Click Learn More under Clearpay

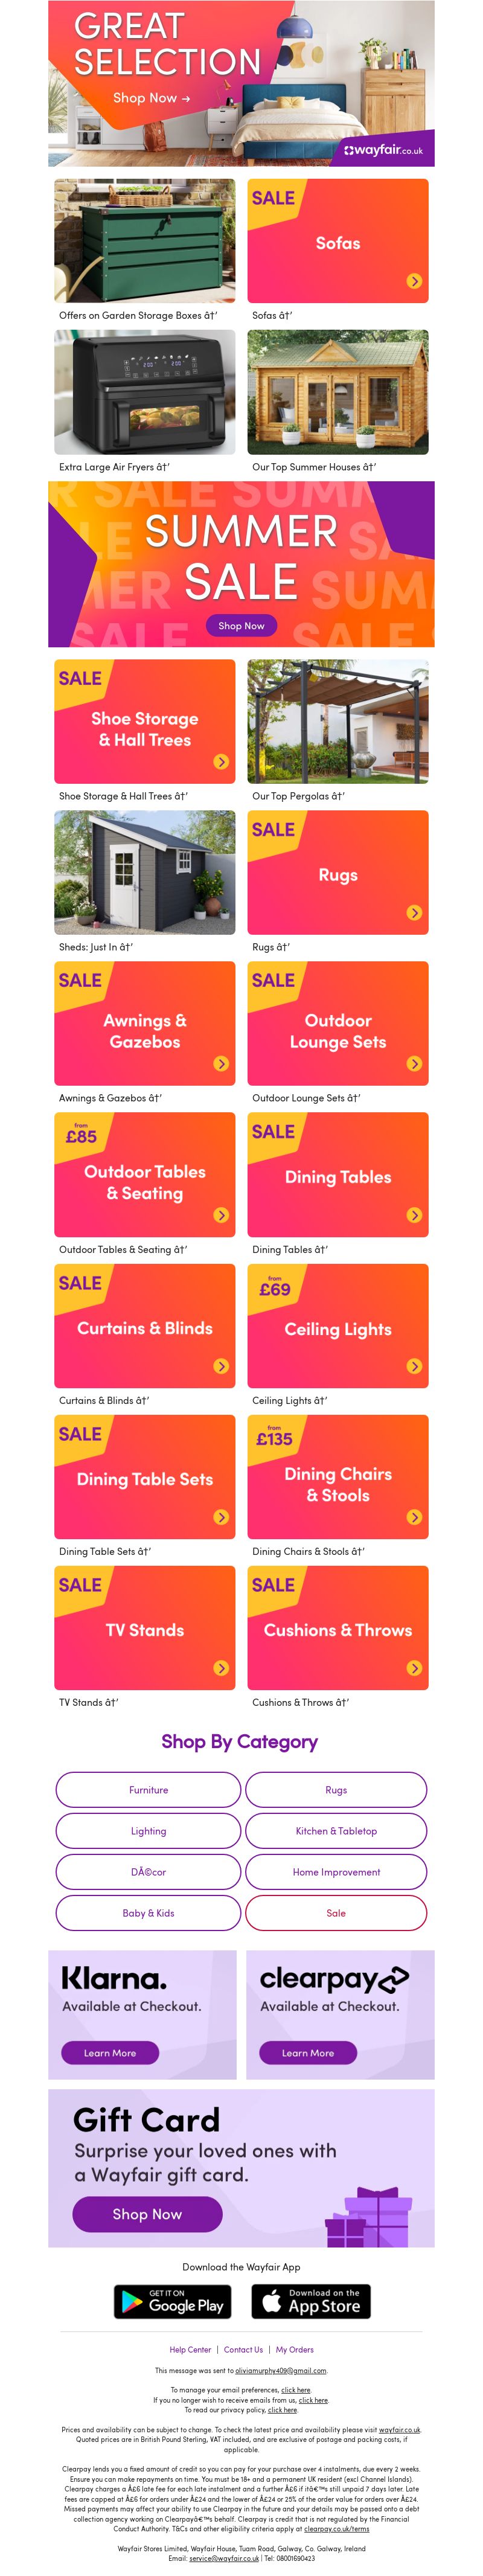click(308, 2053)
